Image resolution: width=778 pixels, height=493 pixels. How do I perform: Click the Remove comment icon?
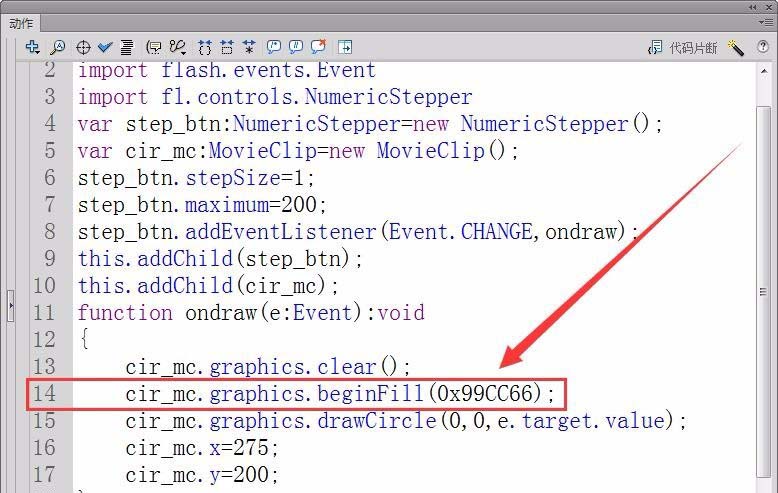pos(318,47)
